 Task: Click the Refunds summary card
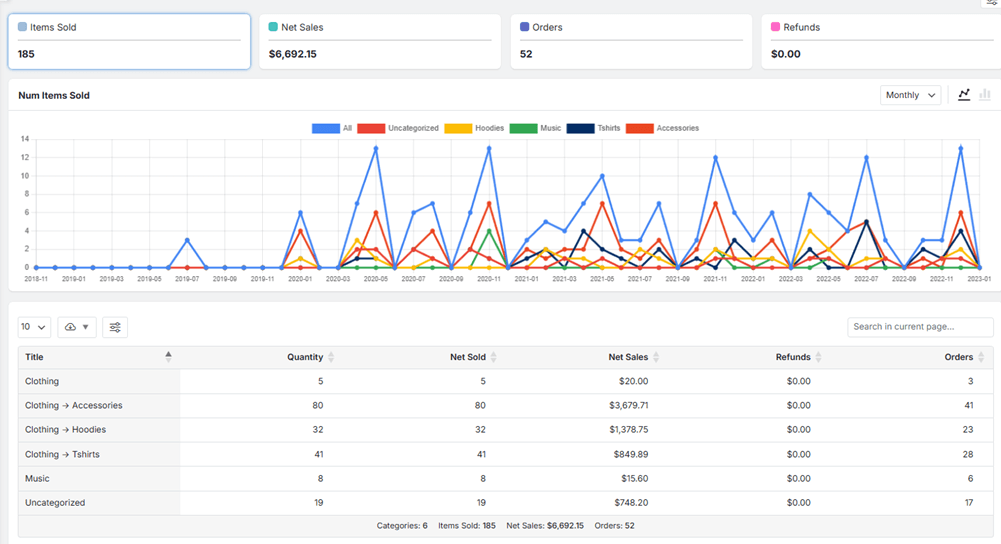tap(880, 41)
